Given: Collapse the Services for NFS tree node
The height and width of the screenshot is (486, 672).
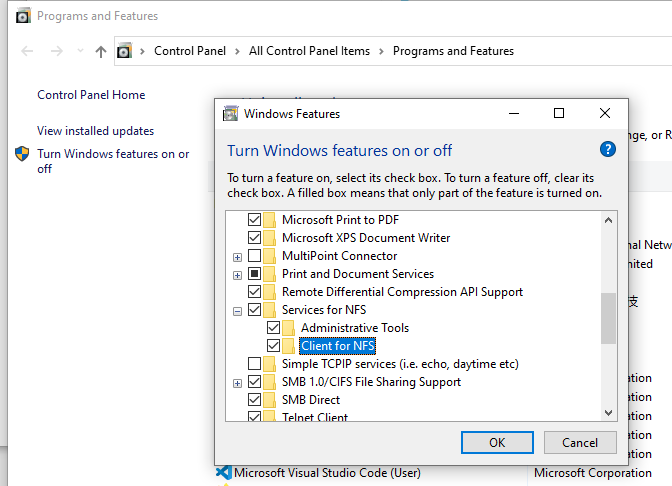Looking at the screenshot, I should [237, 310].
